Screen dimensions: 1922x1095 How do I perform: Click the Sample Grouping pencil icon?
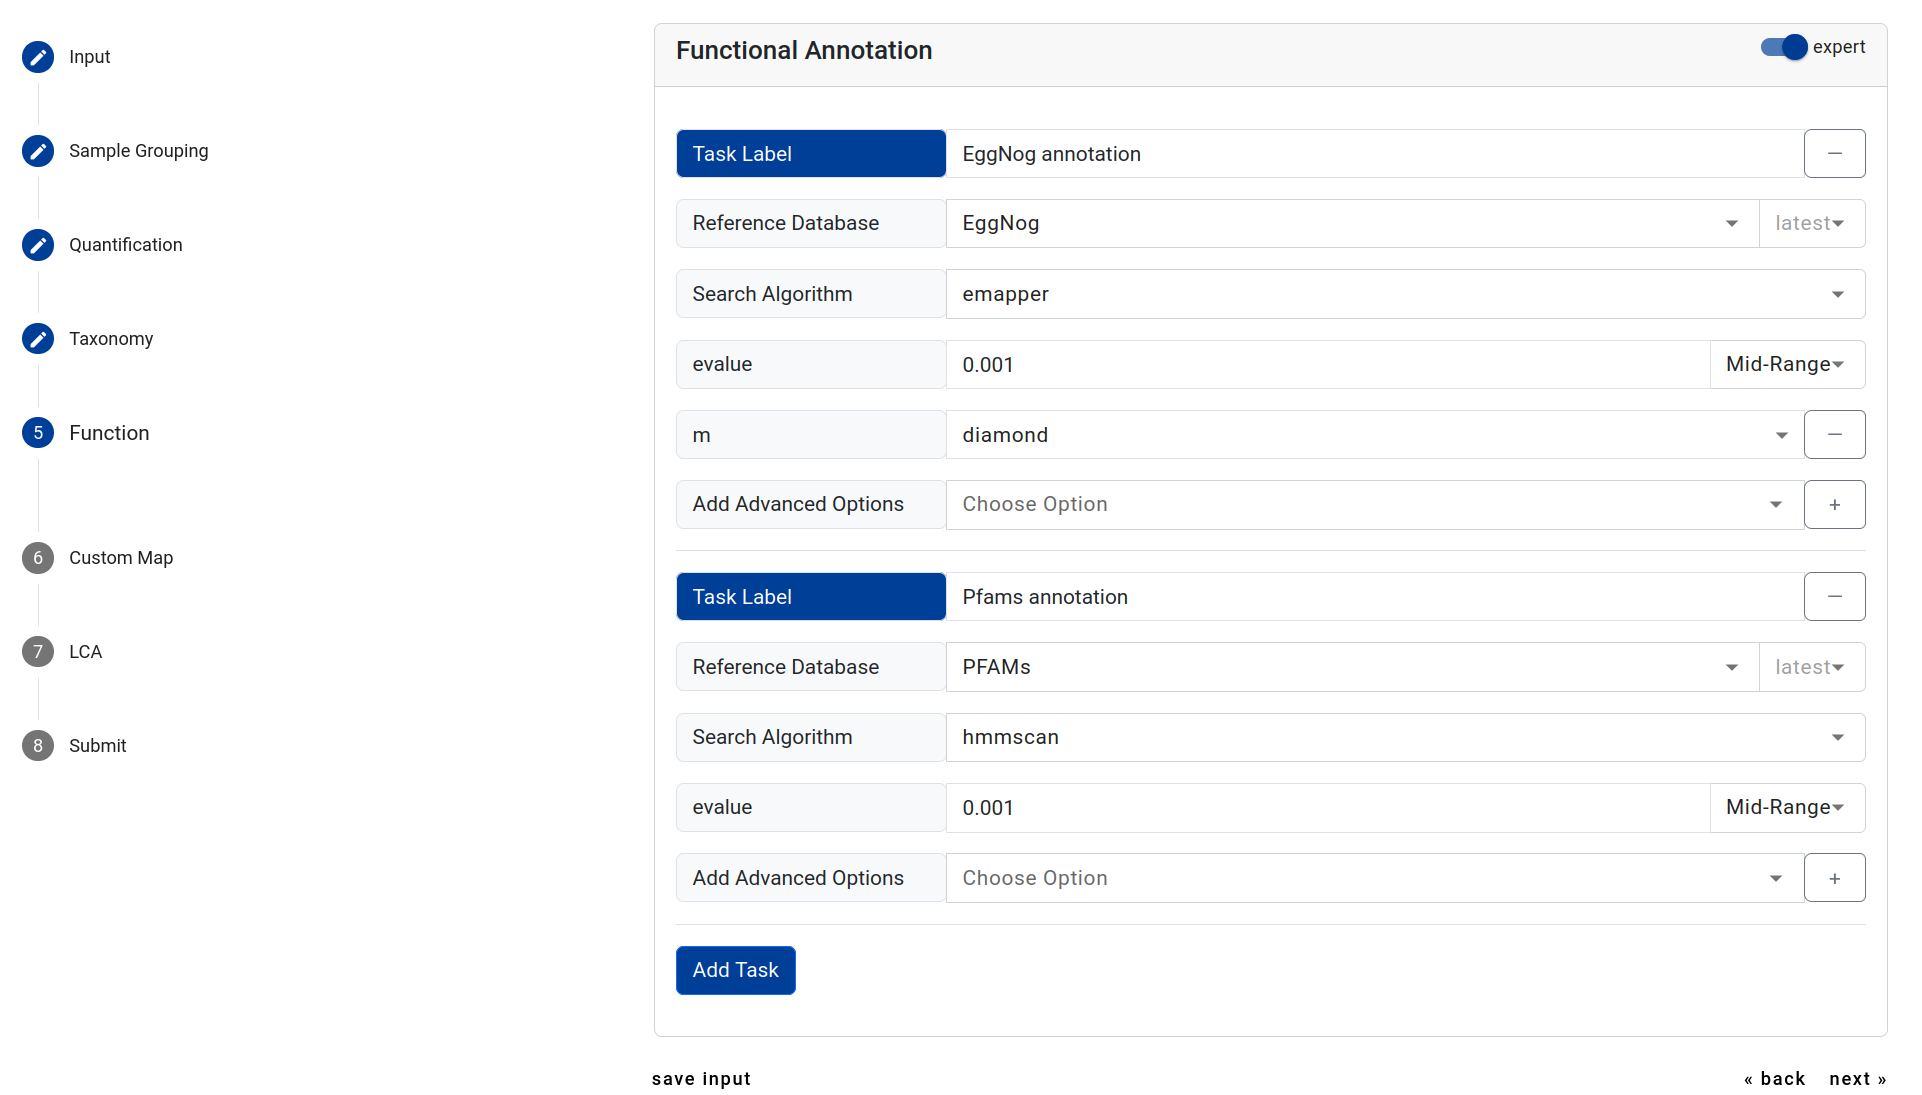38,151
